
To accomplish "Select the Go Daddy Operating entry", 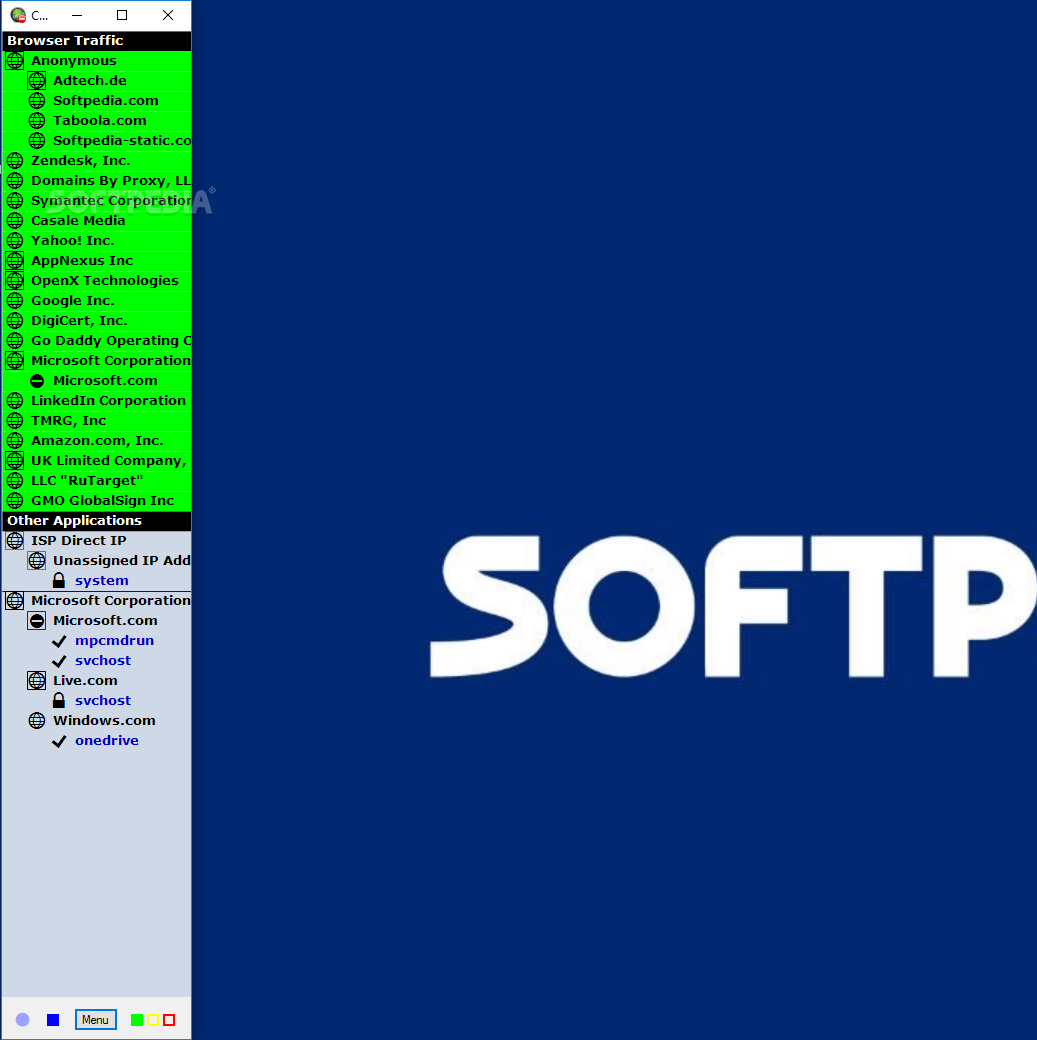I will (97, 341).
